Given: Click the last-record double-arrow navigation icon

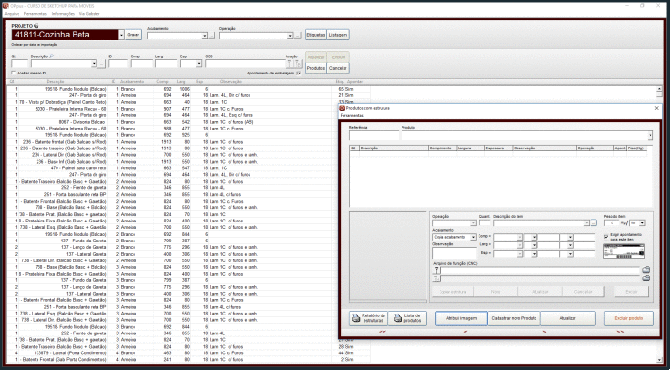Looking at the screenshot, I should 620,332.
